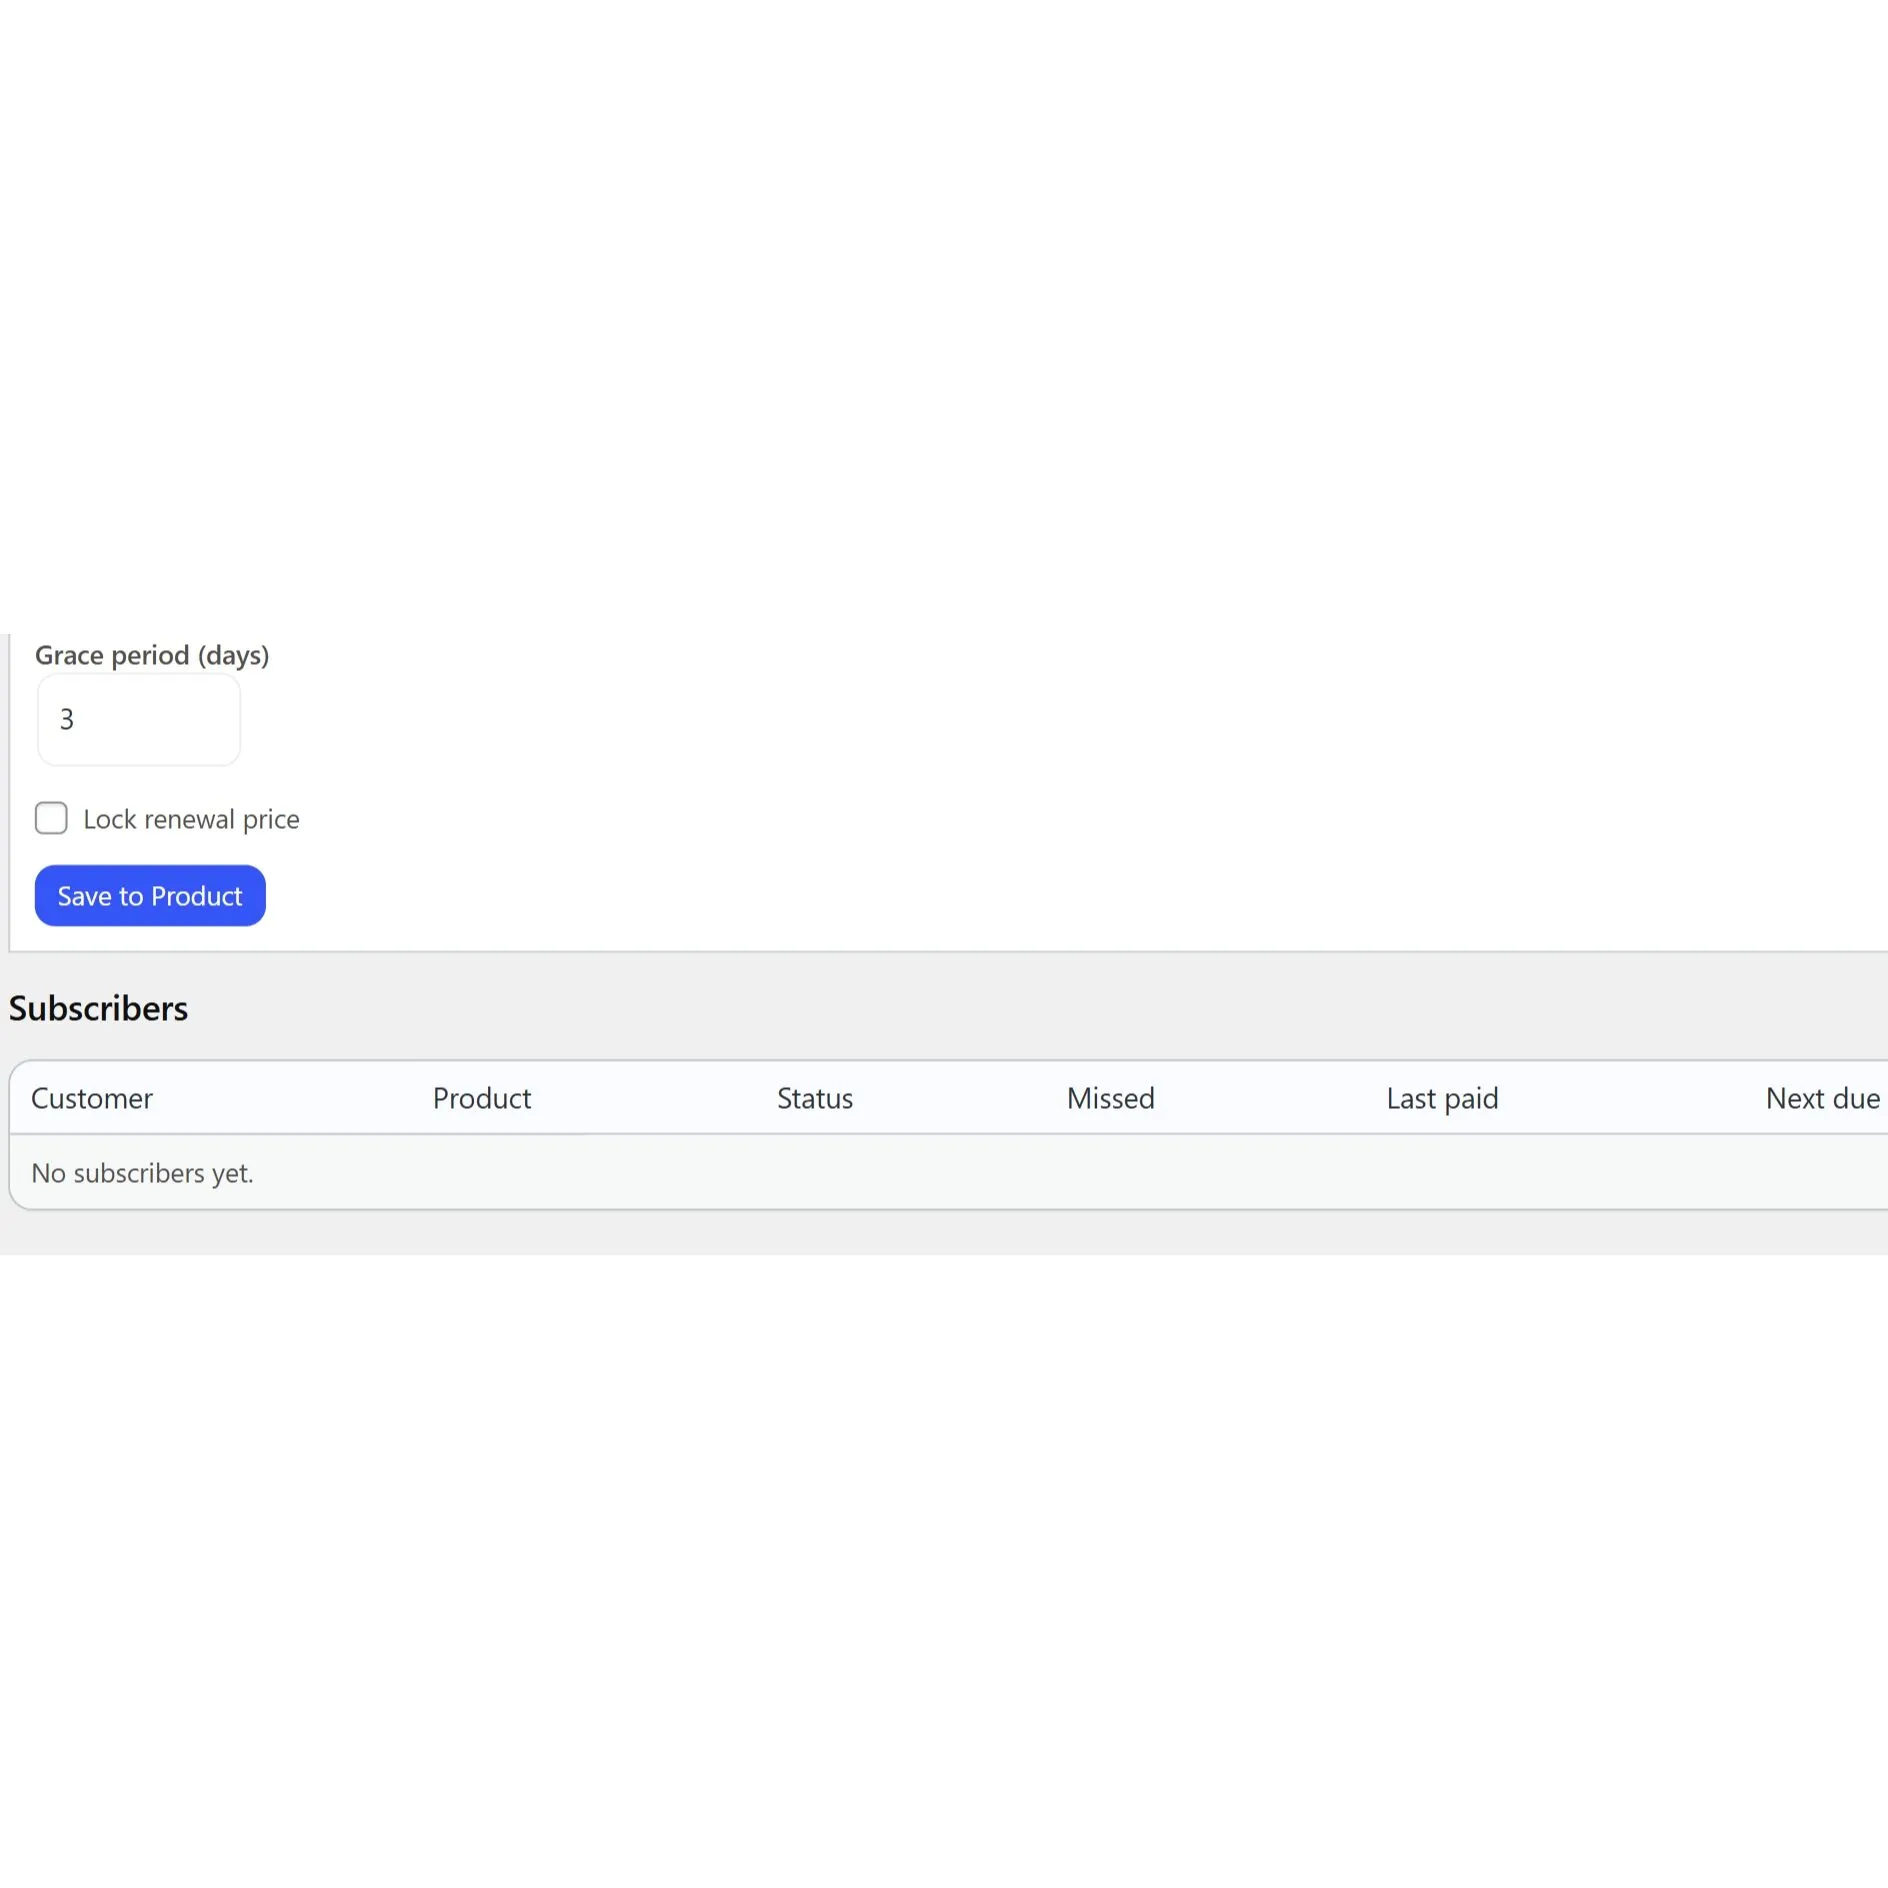Select the value 3 in grace period box

[67, 720]
